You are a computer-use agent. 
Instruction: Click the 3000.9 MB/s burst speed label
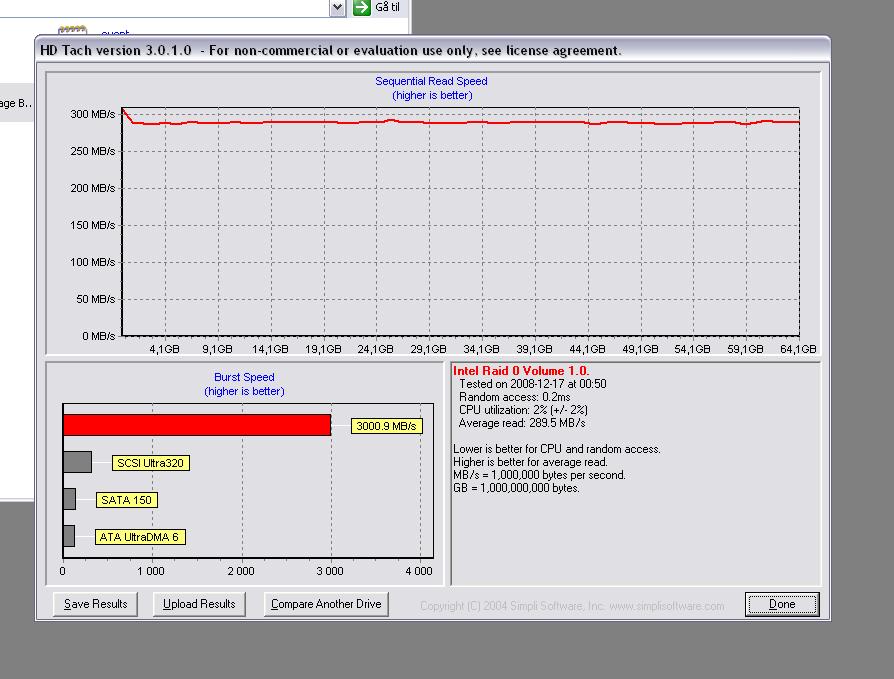pos(387,426)
